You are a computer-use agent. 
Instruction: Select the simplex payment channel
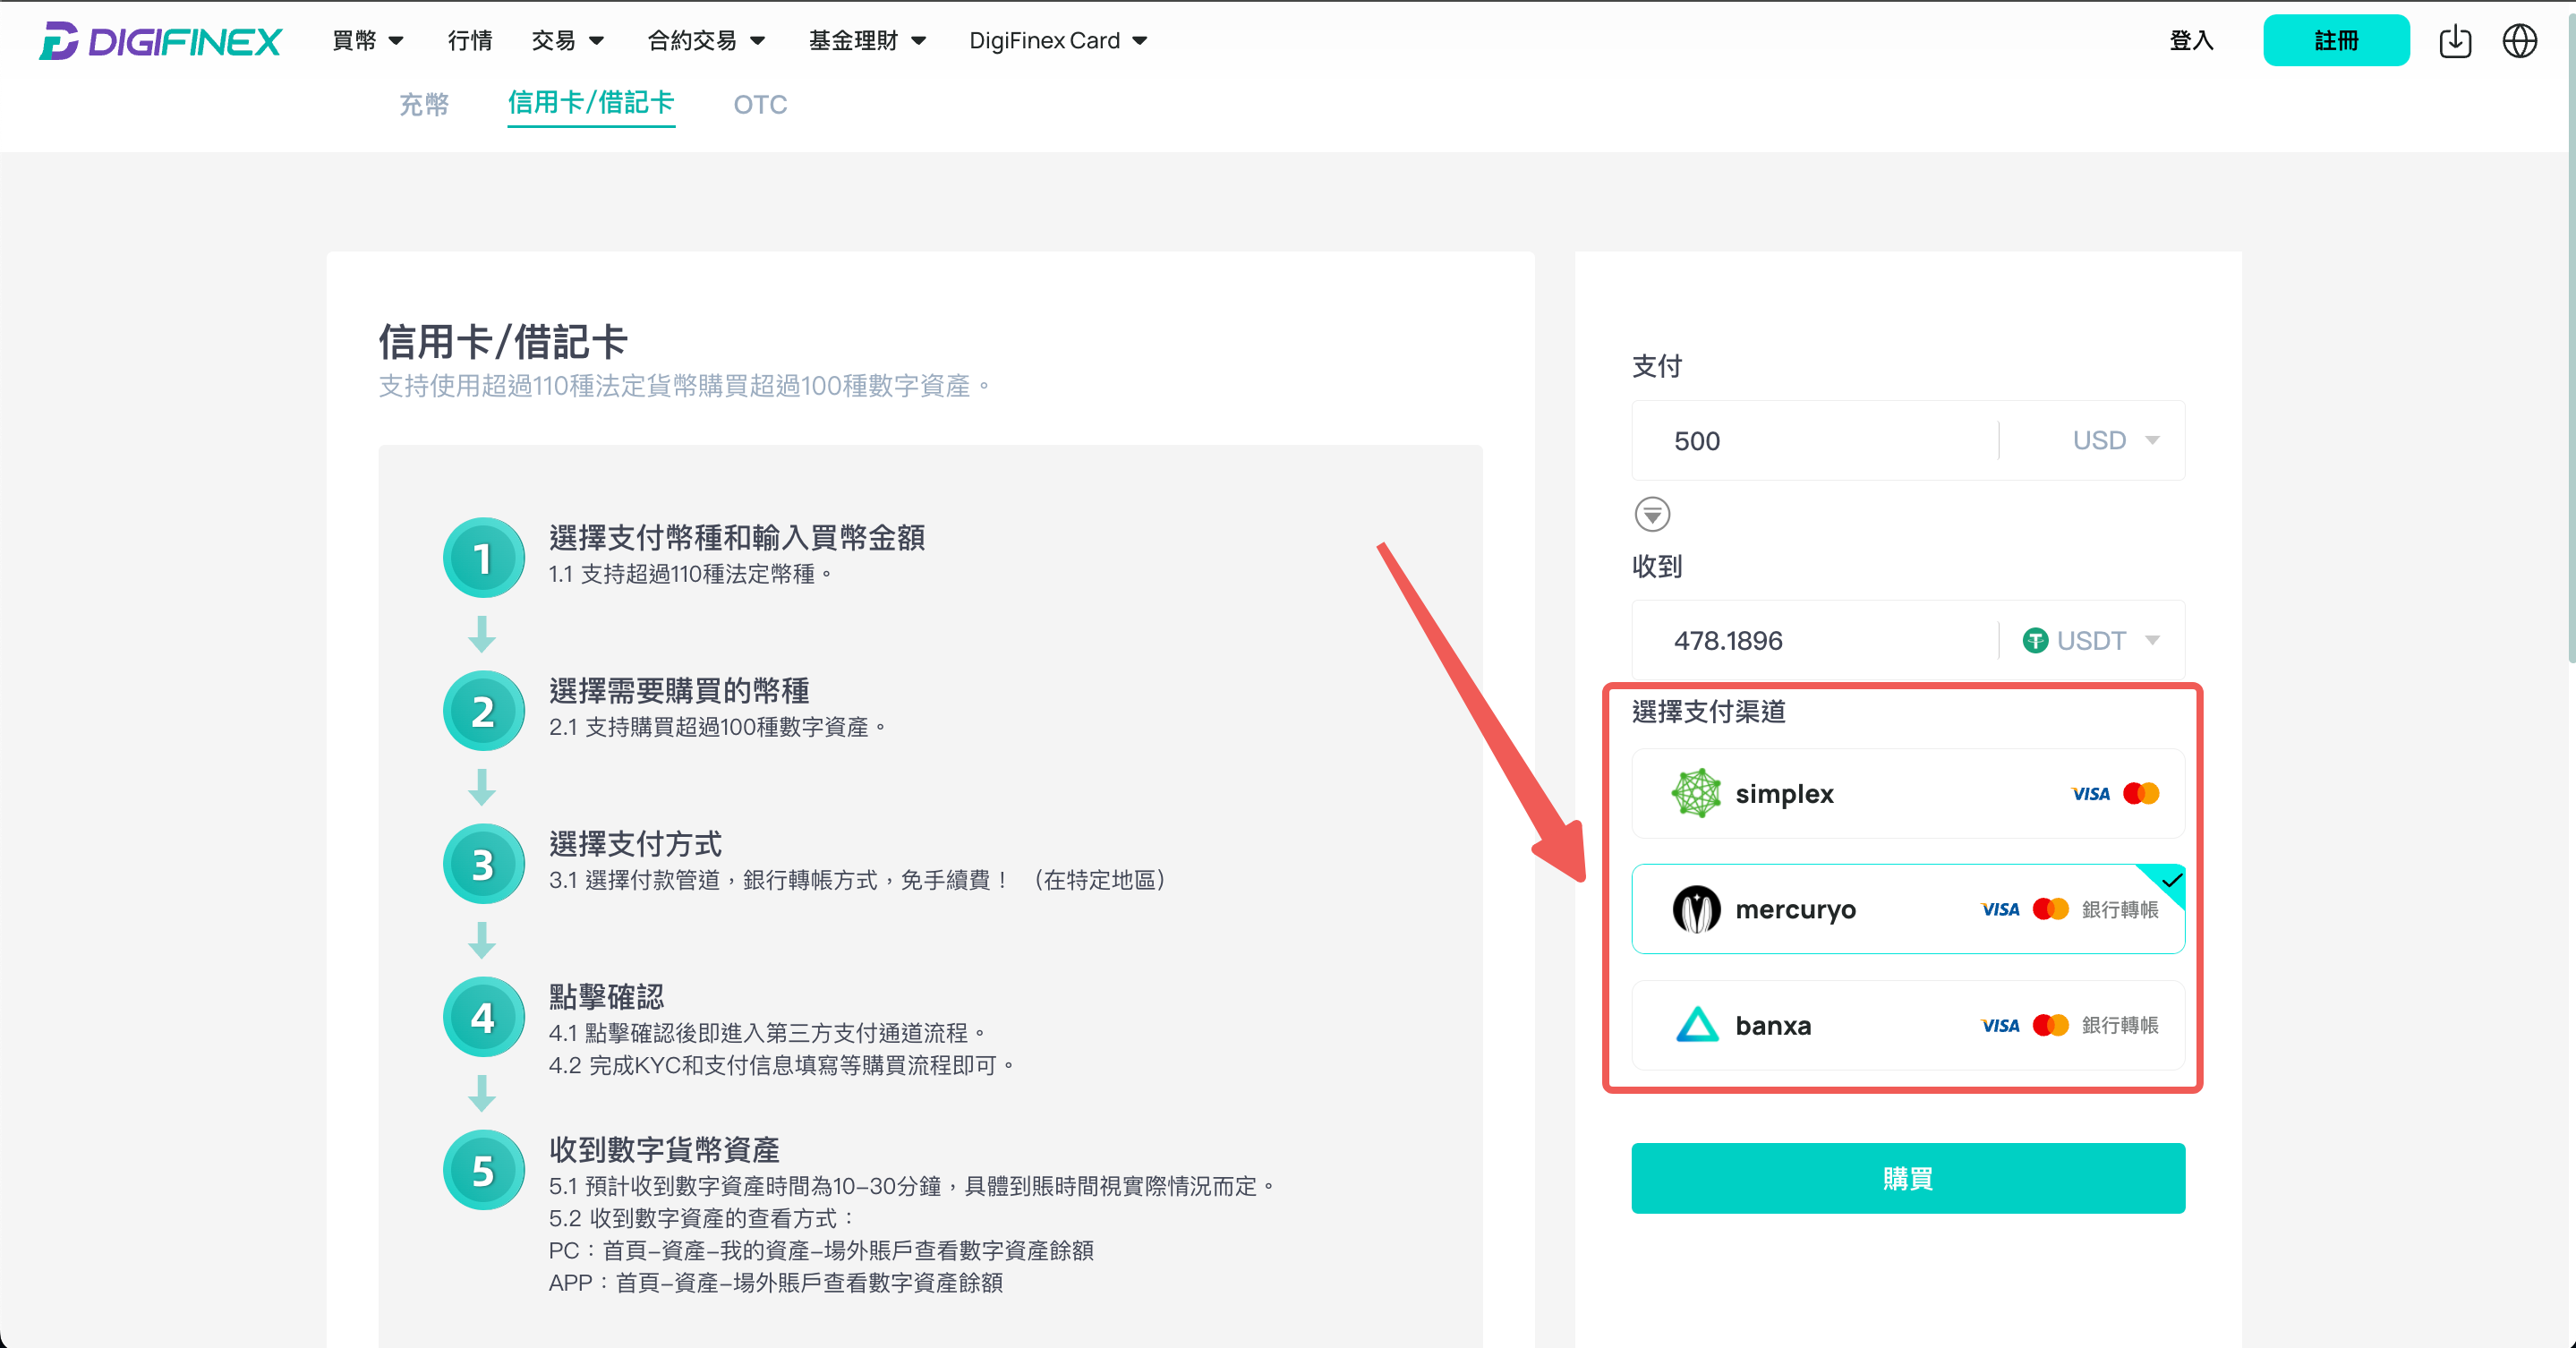1908,793
